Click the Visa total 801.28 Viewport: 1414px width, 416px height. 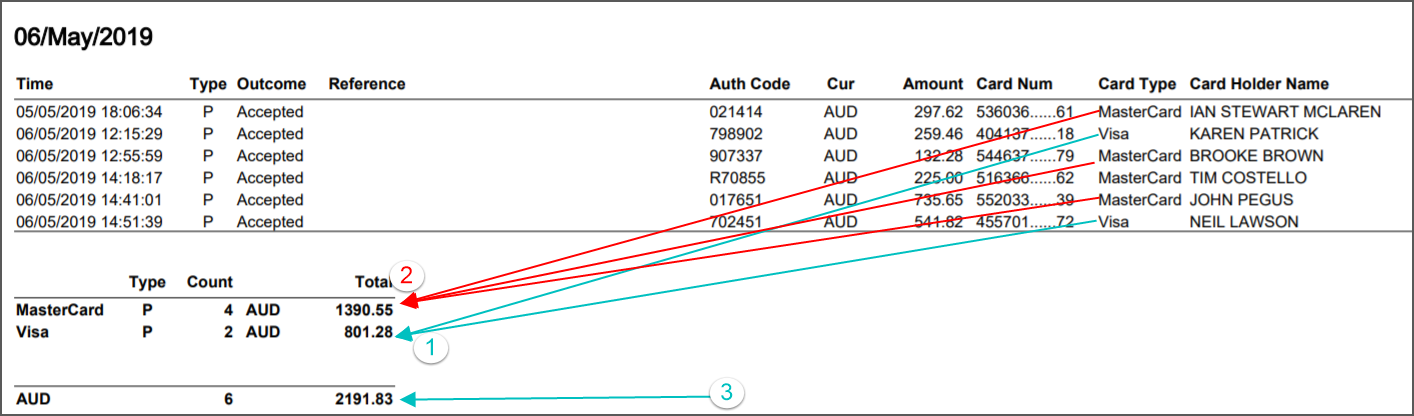(x=368, y=332)
